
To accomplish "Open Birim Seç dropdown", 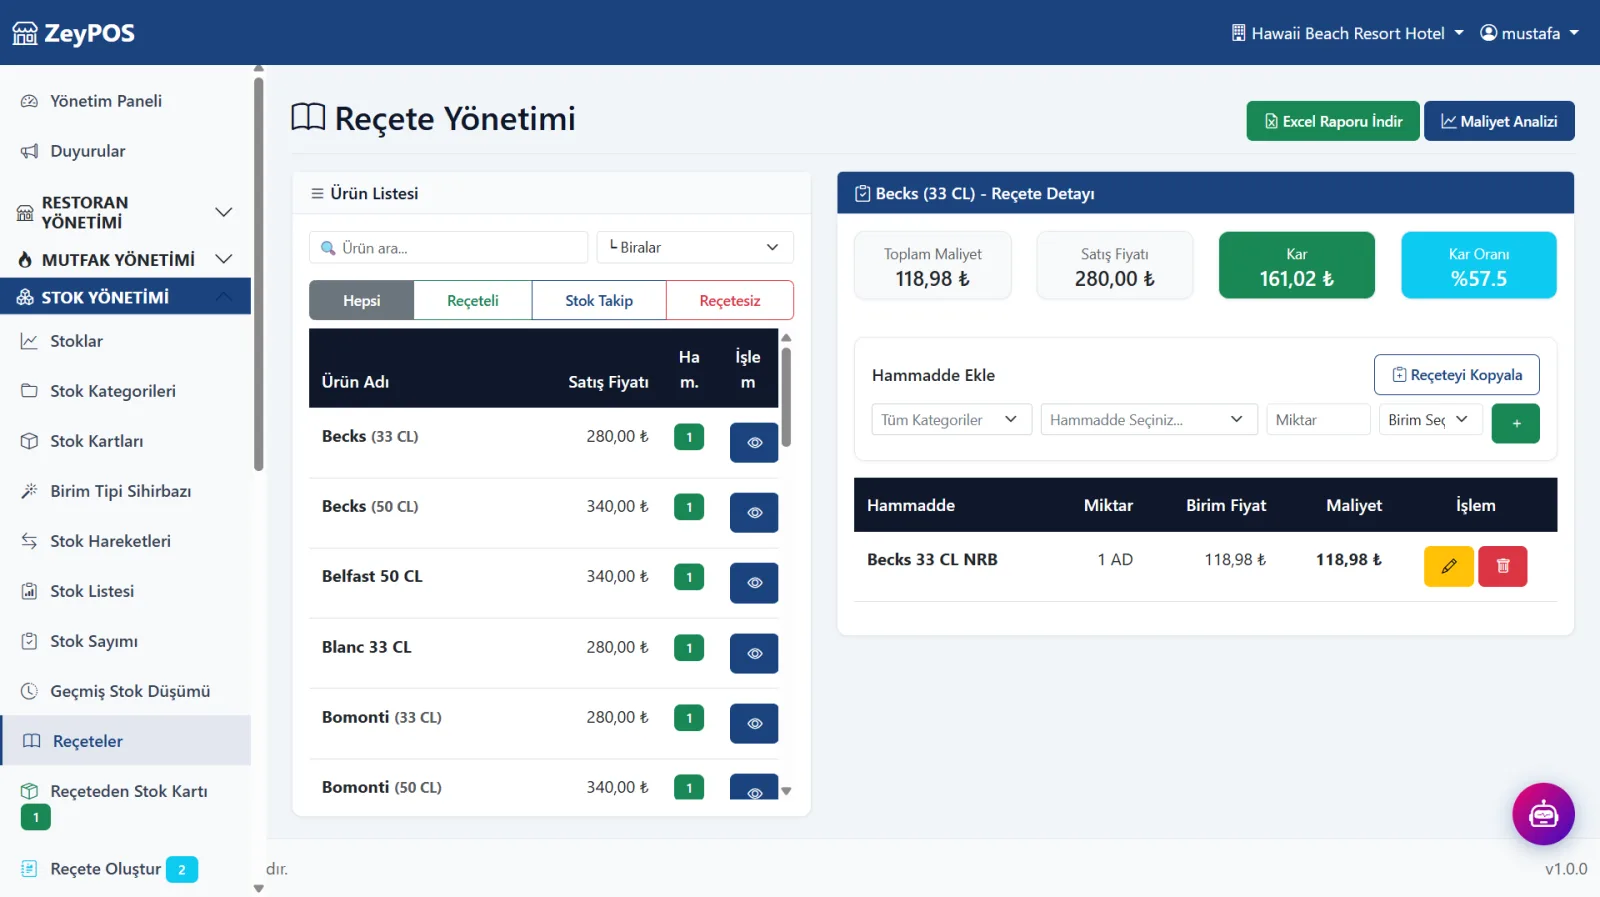I will pos(1430,419).
